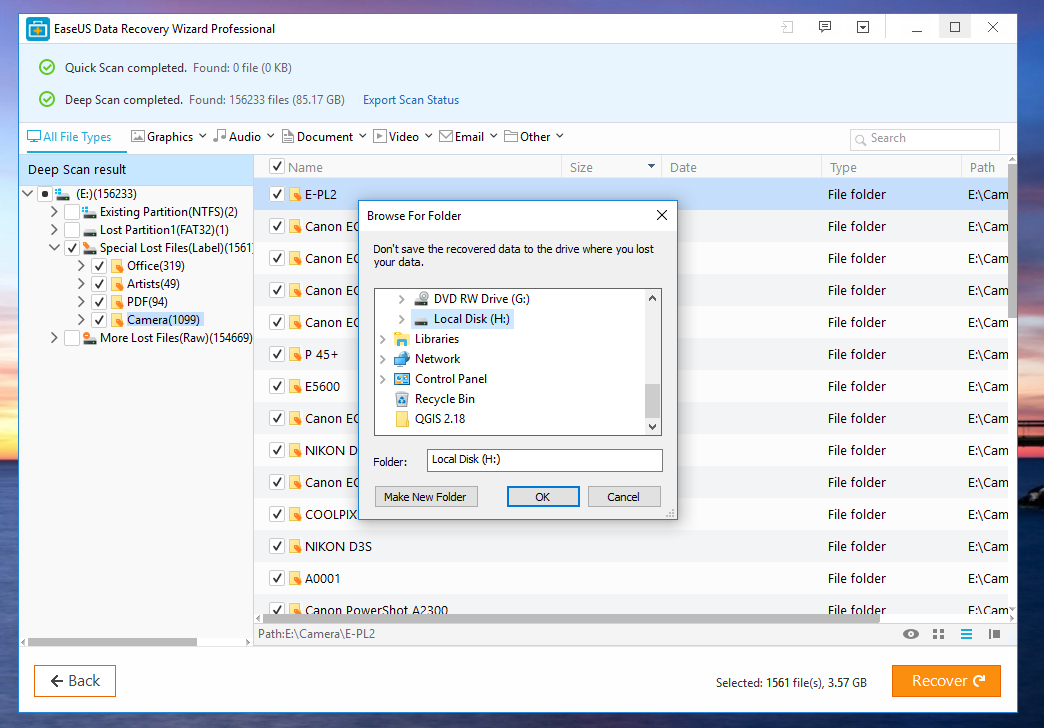Image resolution: width=1044 pixels, height=728 pixels.
Task: Click the QGIS 2.18 folder icon
Action: coord(401,419)
